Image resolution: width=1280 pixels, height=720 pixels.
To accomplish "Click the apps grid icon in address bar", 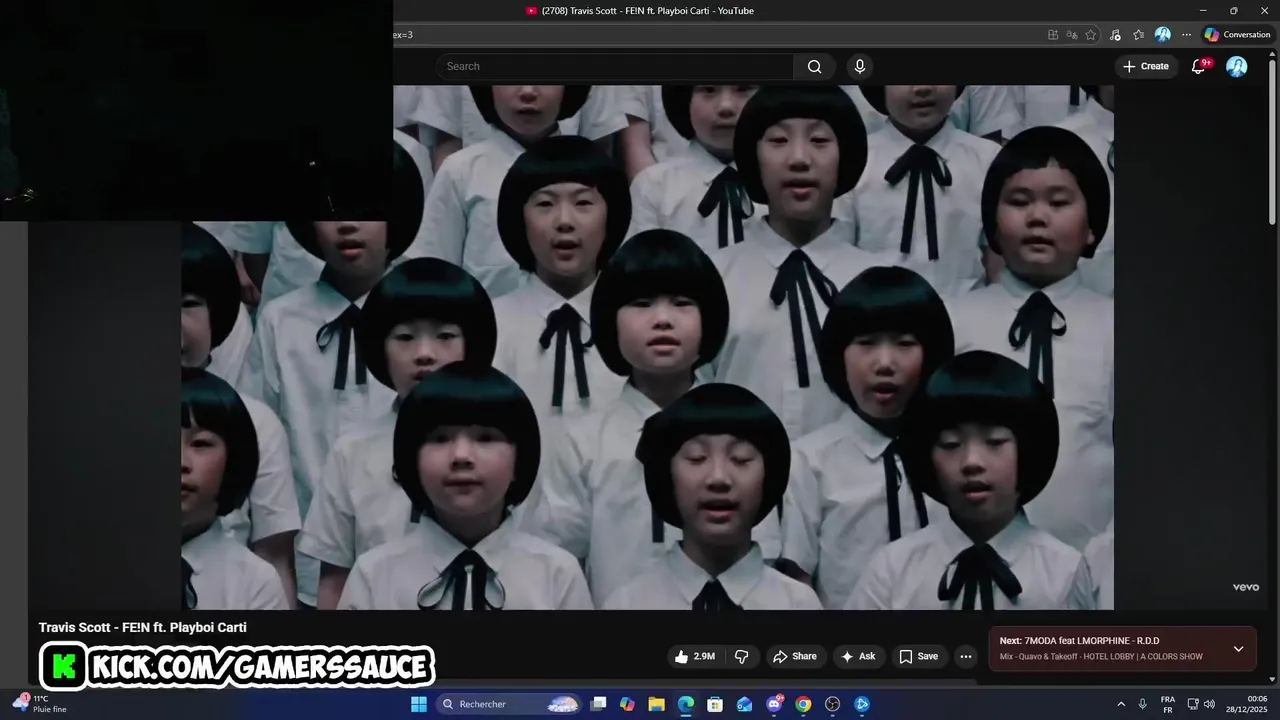I will click(1053, 34).
